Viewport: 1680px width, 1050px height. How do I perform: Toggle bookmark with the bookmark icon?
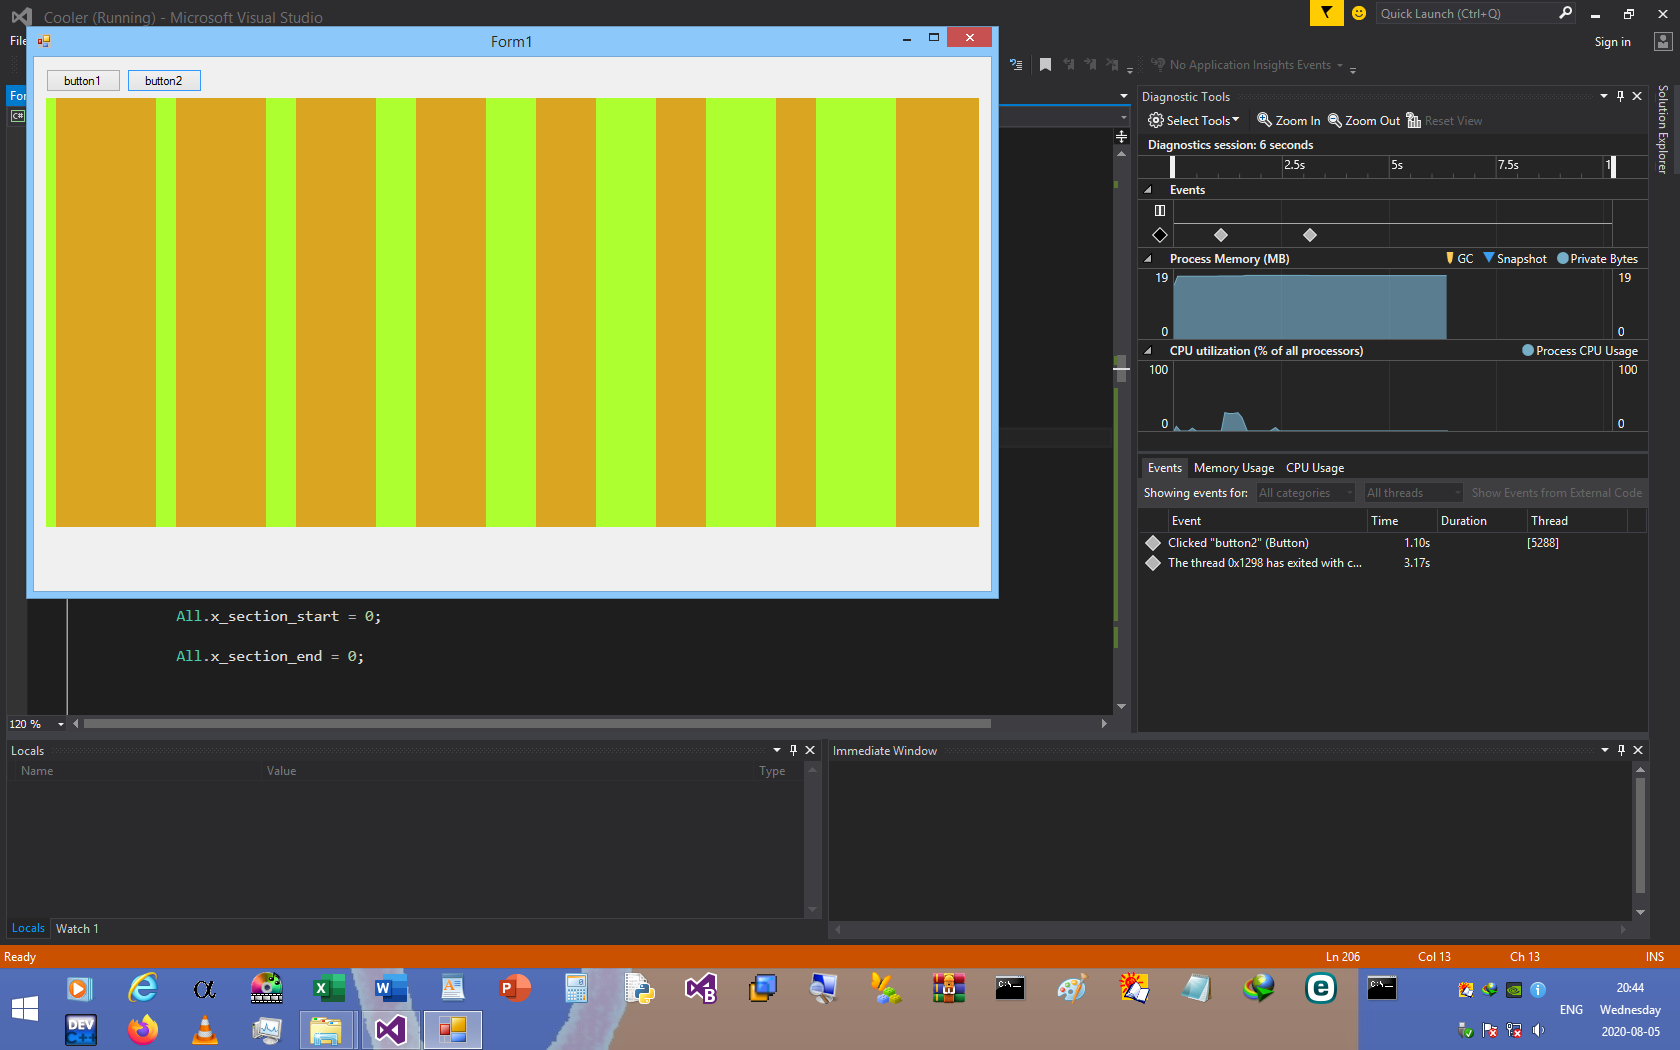(1045, 65)
